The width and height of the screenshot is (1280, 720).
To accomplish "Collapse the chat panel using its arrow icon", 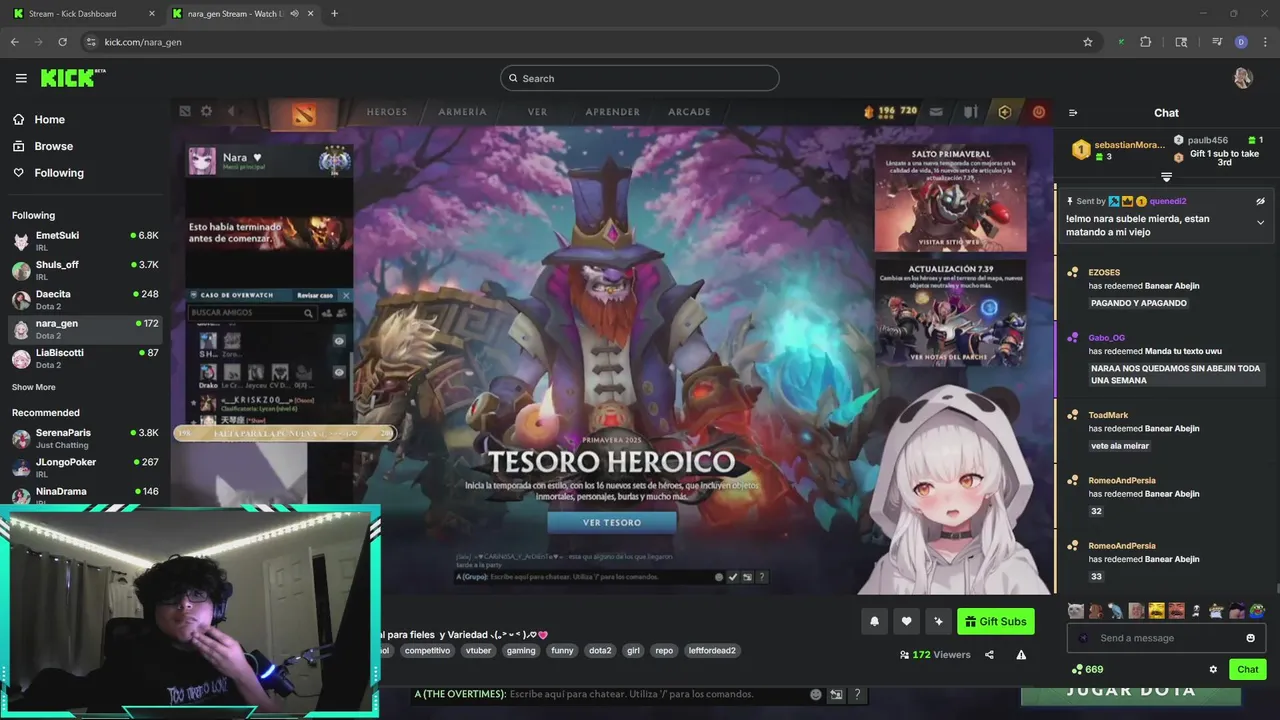I will pos(1073,113).
